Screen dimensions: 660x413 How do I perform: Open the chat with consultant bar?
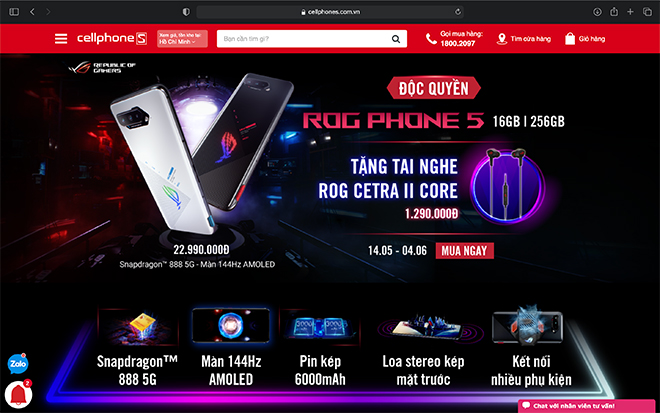pos(587,406)
